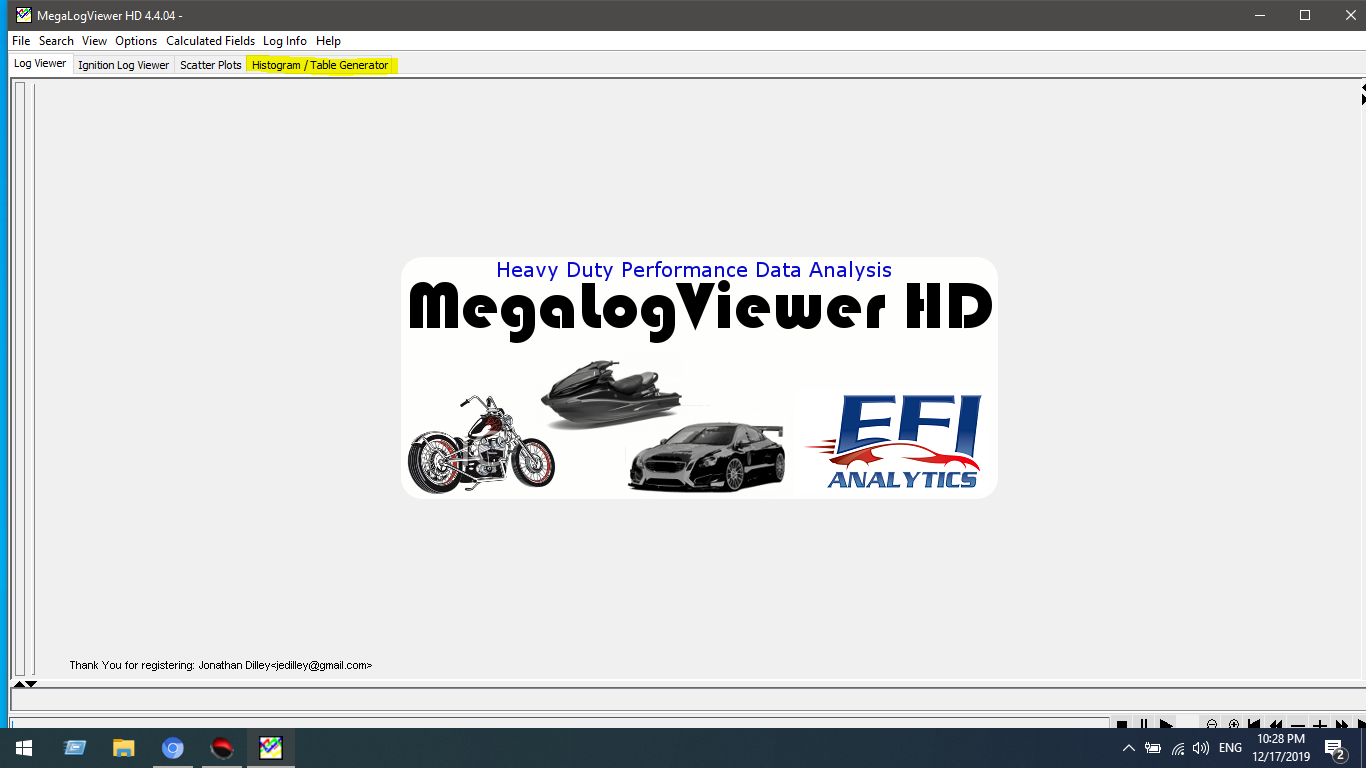The width and height of the screenshot is (1366, 768).
Task: Click the rewind double-arrow icon
Action: (x=1276, y=724)
